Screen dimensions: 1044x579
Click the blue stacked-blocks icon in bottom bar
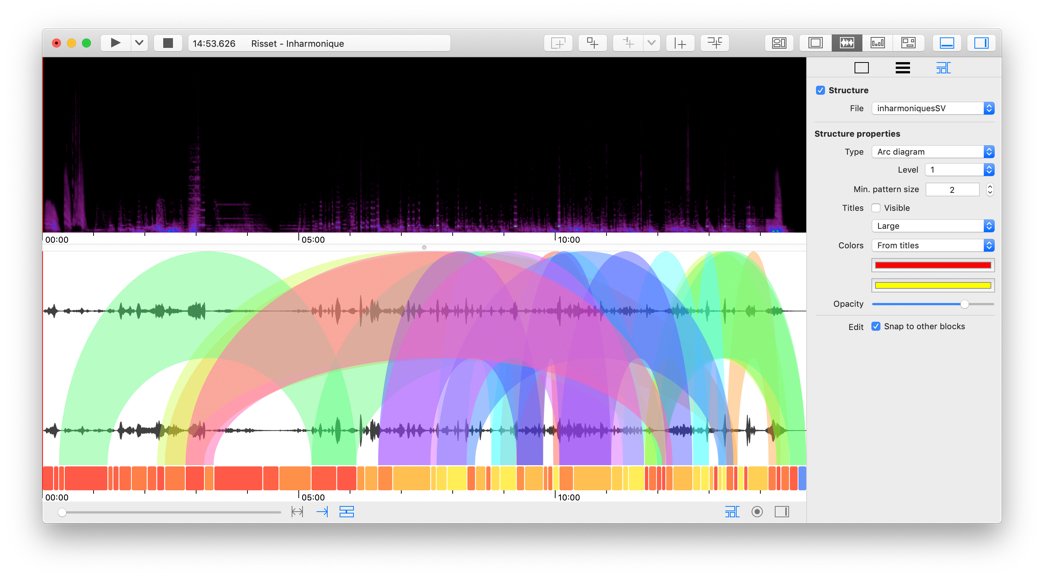coord(347,512)
